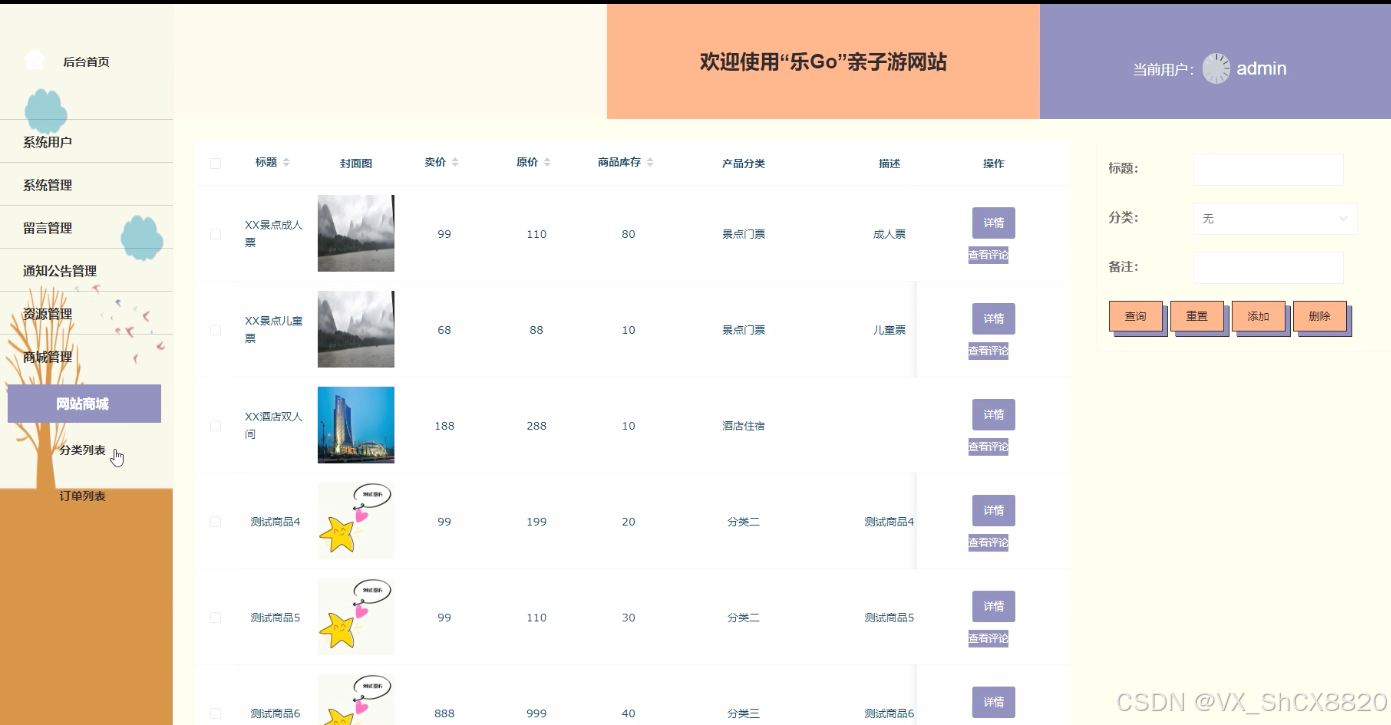This screenshot has height=725, width=1391.
Task: View 查看评论 for XX景点成人票
Action: [x=988, y=255]
